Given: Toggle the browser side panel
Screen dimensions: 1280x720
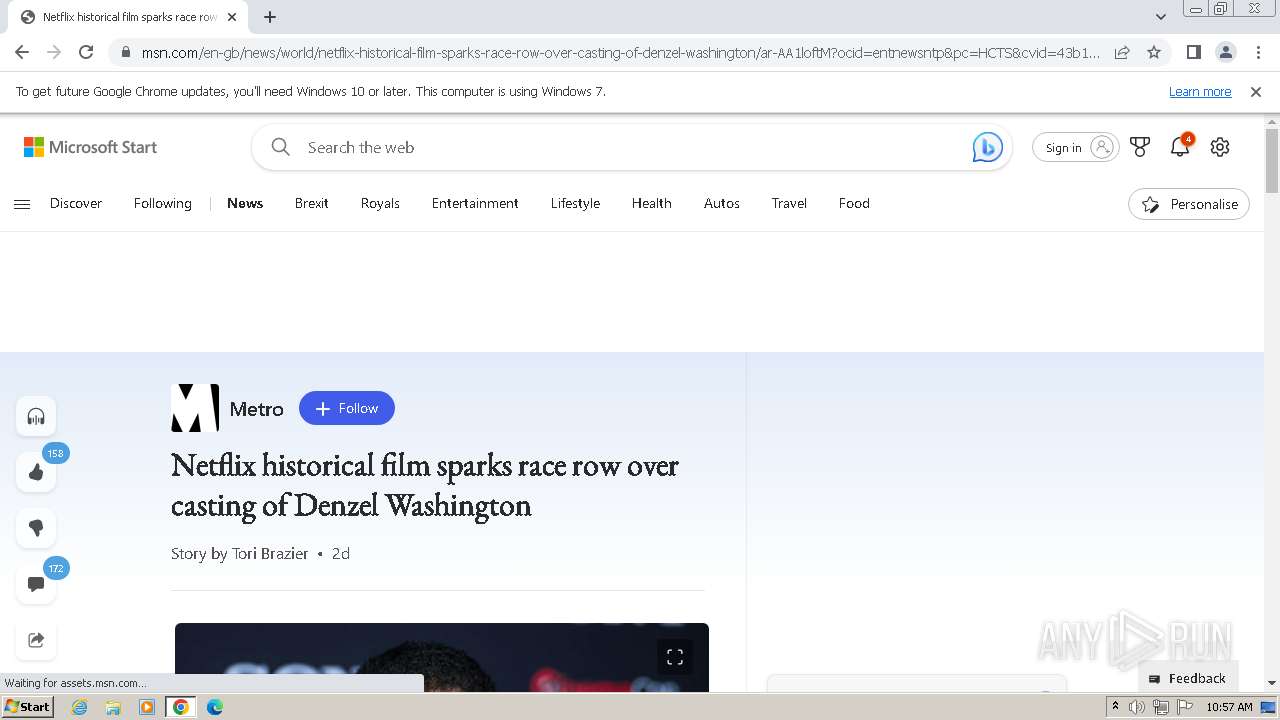Looking at the screenshot, I should pos(1193,52).
